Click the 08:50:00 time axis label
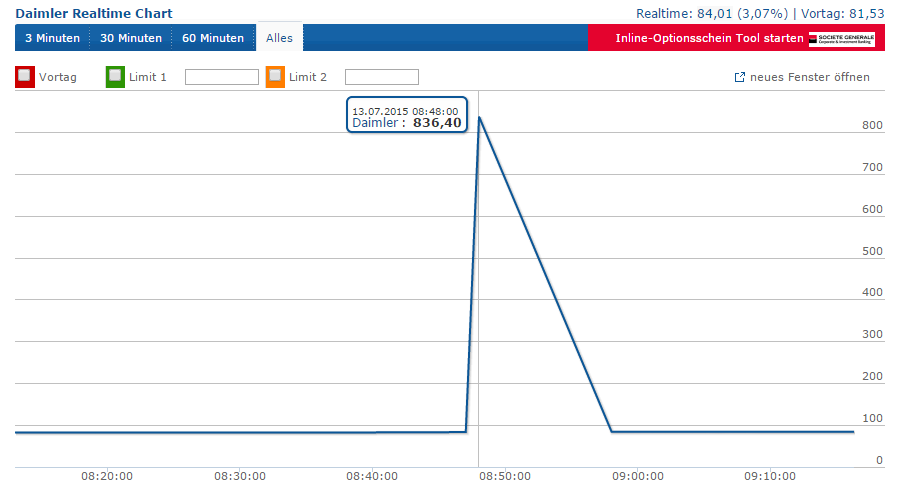The height and width of the screenshot is (492, 899). (x=505, y=476)
